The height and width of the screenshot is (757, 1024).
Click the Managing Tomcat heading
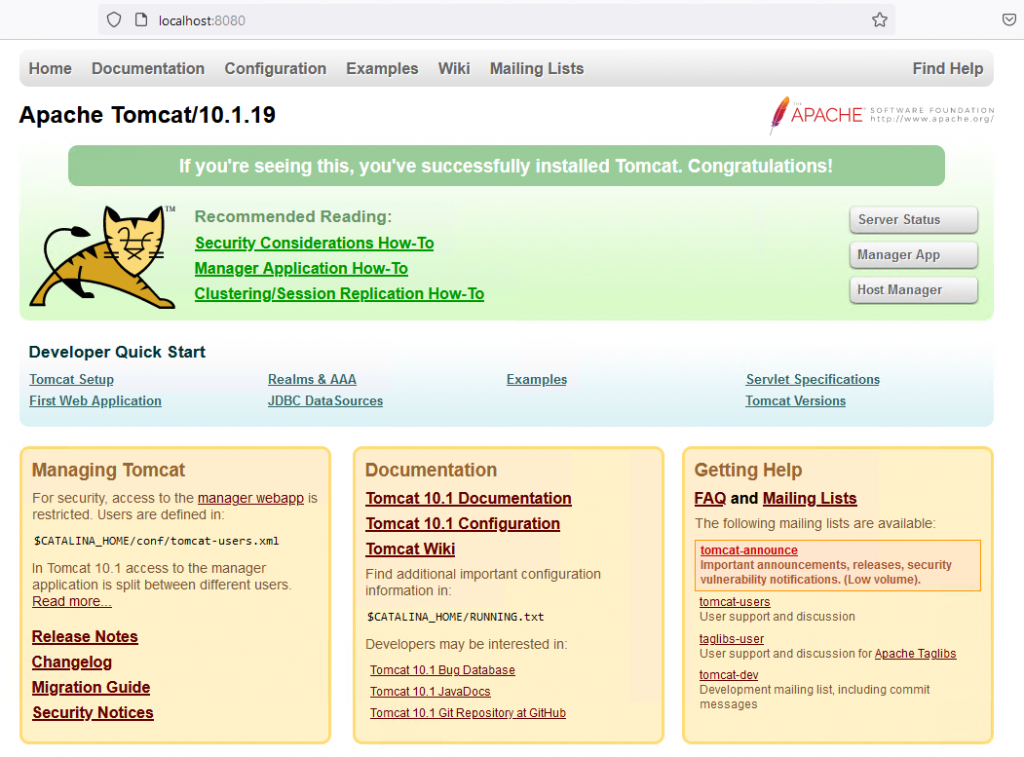(108, 470)
